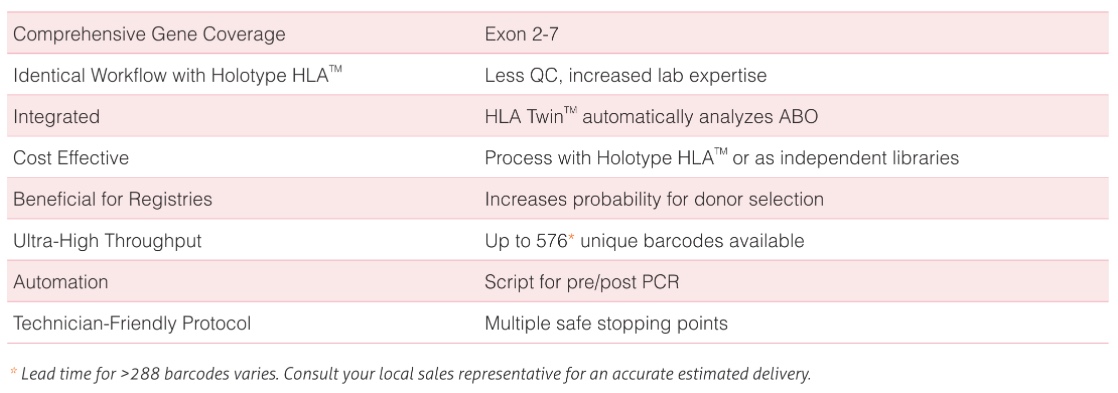Click HLA Twin automatically analyzes ABO text
The height and width of the screenshot is (393, 1118).
(x=651, y=116)
